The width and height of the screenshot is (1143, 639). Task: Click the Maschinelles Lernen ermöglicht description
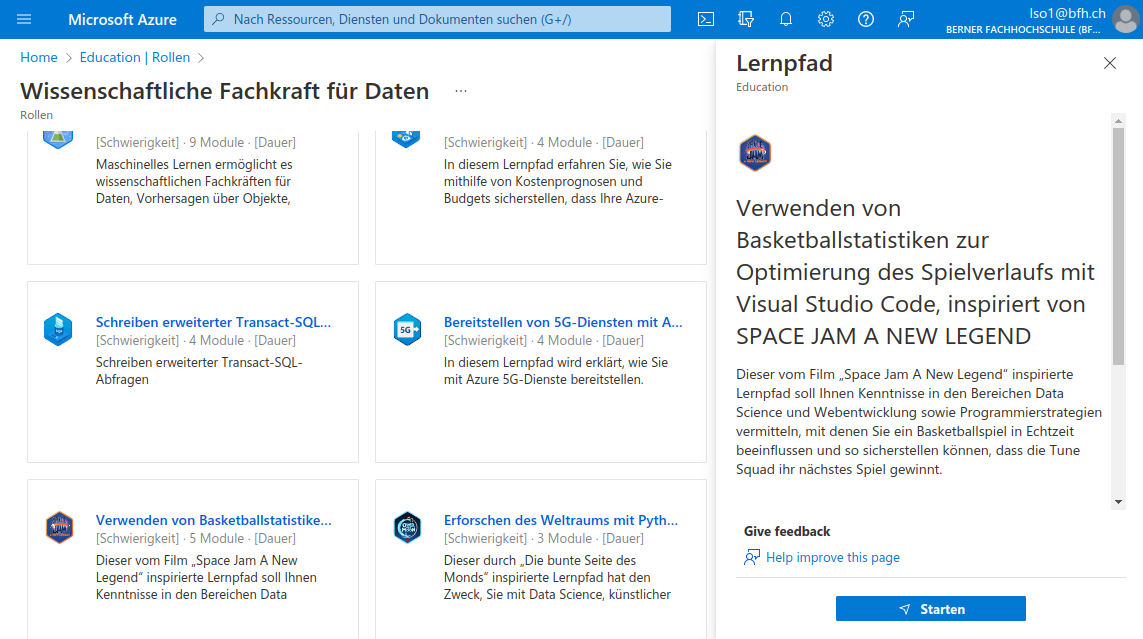193,181
